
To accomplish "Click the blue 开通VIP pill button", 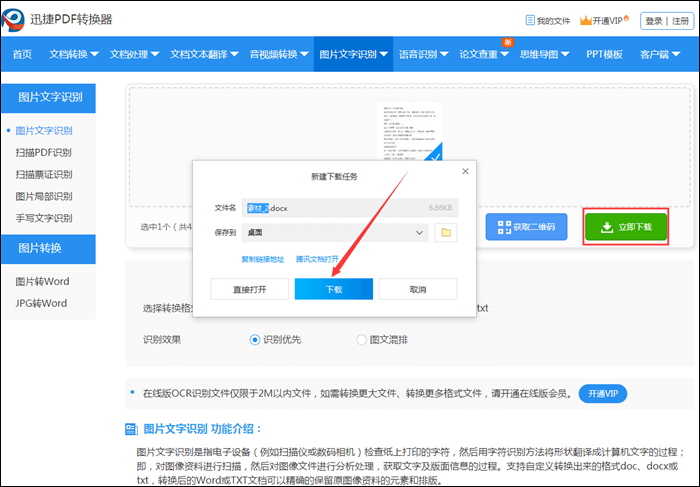I will click(603, 394).
